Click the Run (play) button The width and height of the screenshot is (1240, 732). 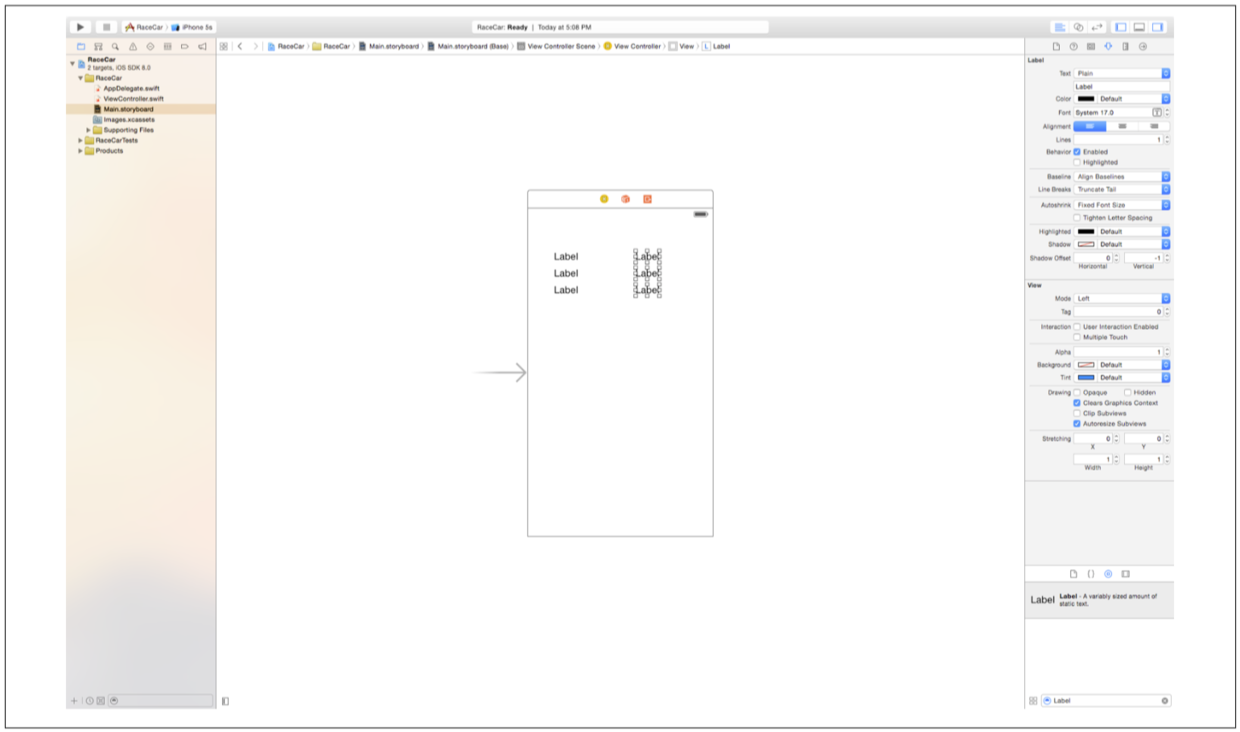[80, 27]
